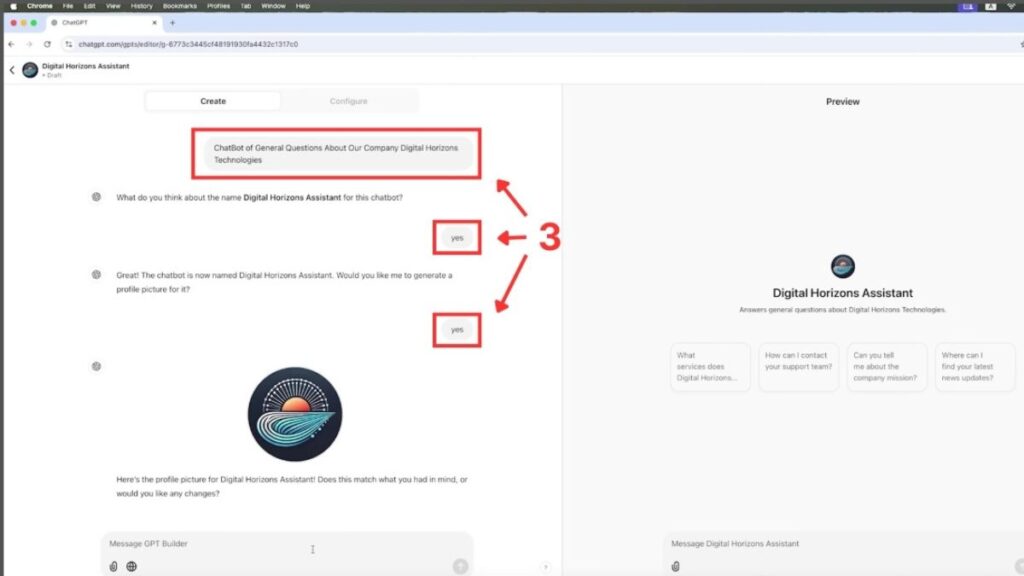The width and height of the screenshot is (1024, 576).
Task: Click 'Answers general questions about Digital Horizons' description
Action: 842,310
